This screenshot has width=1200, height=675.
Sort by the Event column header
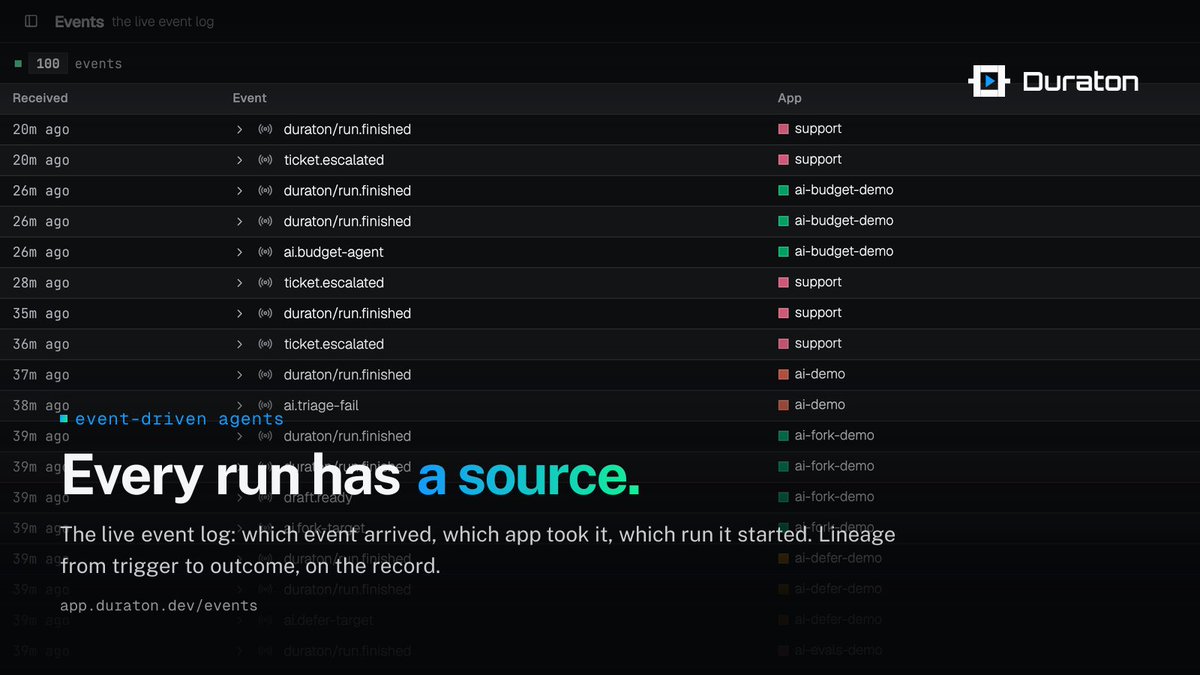click(249, 98)
